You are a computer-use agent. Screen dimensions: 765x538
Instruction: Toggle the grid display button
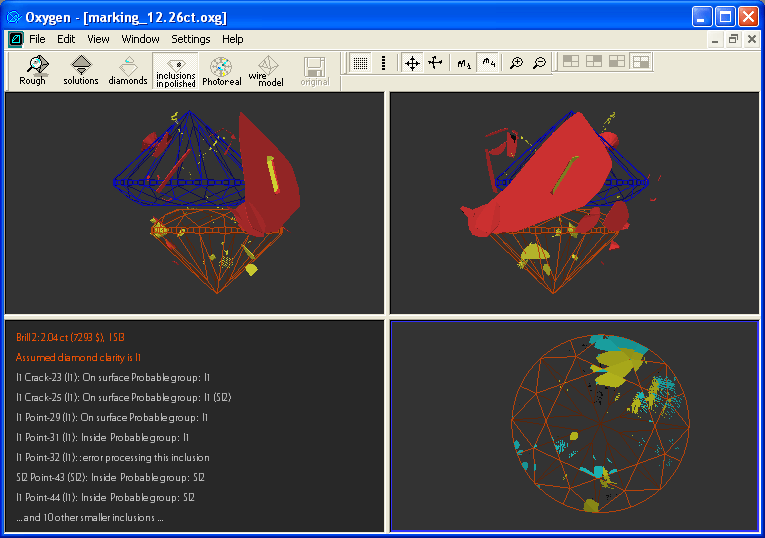[x=361, y=63]
